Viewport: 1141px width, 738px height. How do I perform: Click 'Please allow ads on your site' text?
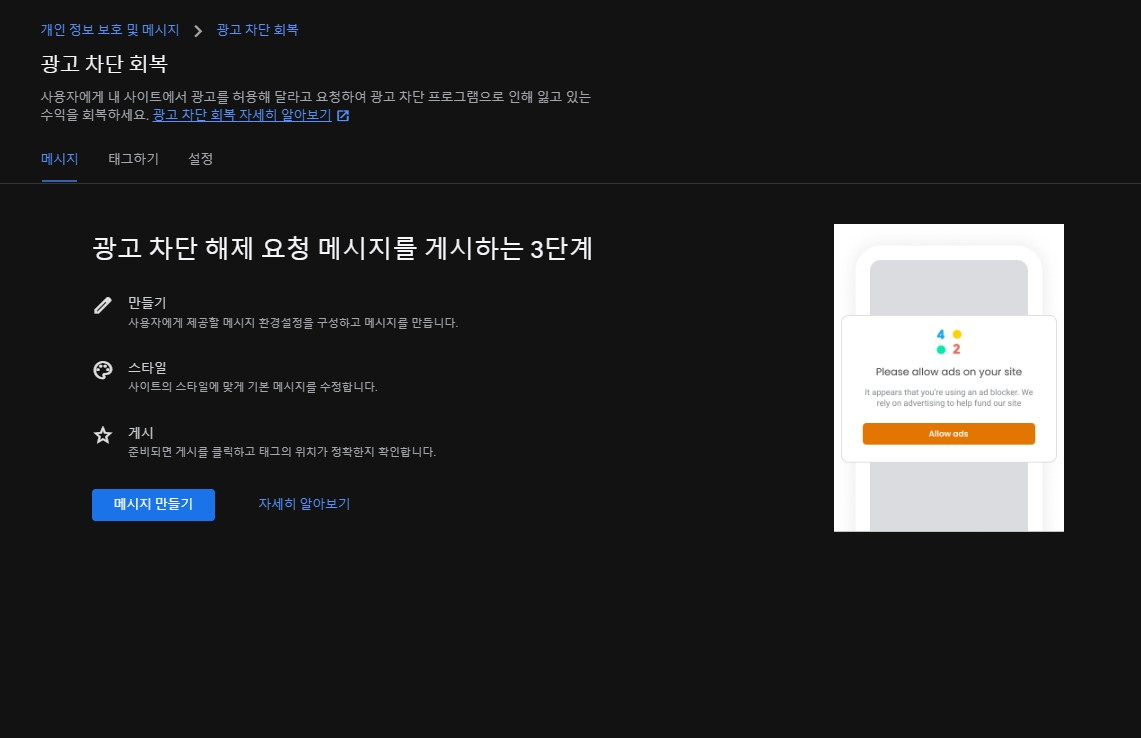click(948, 372)
